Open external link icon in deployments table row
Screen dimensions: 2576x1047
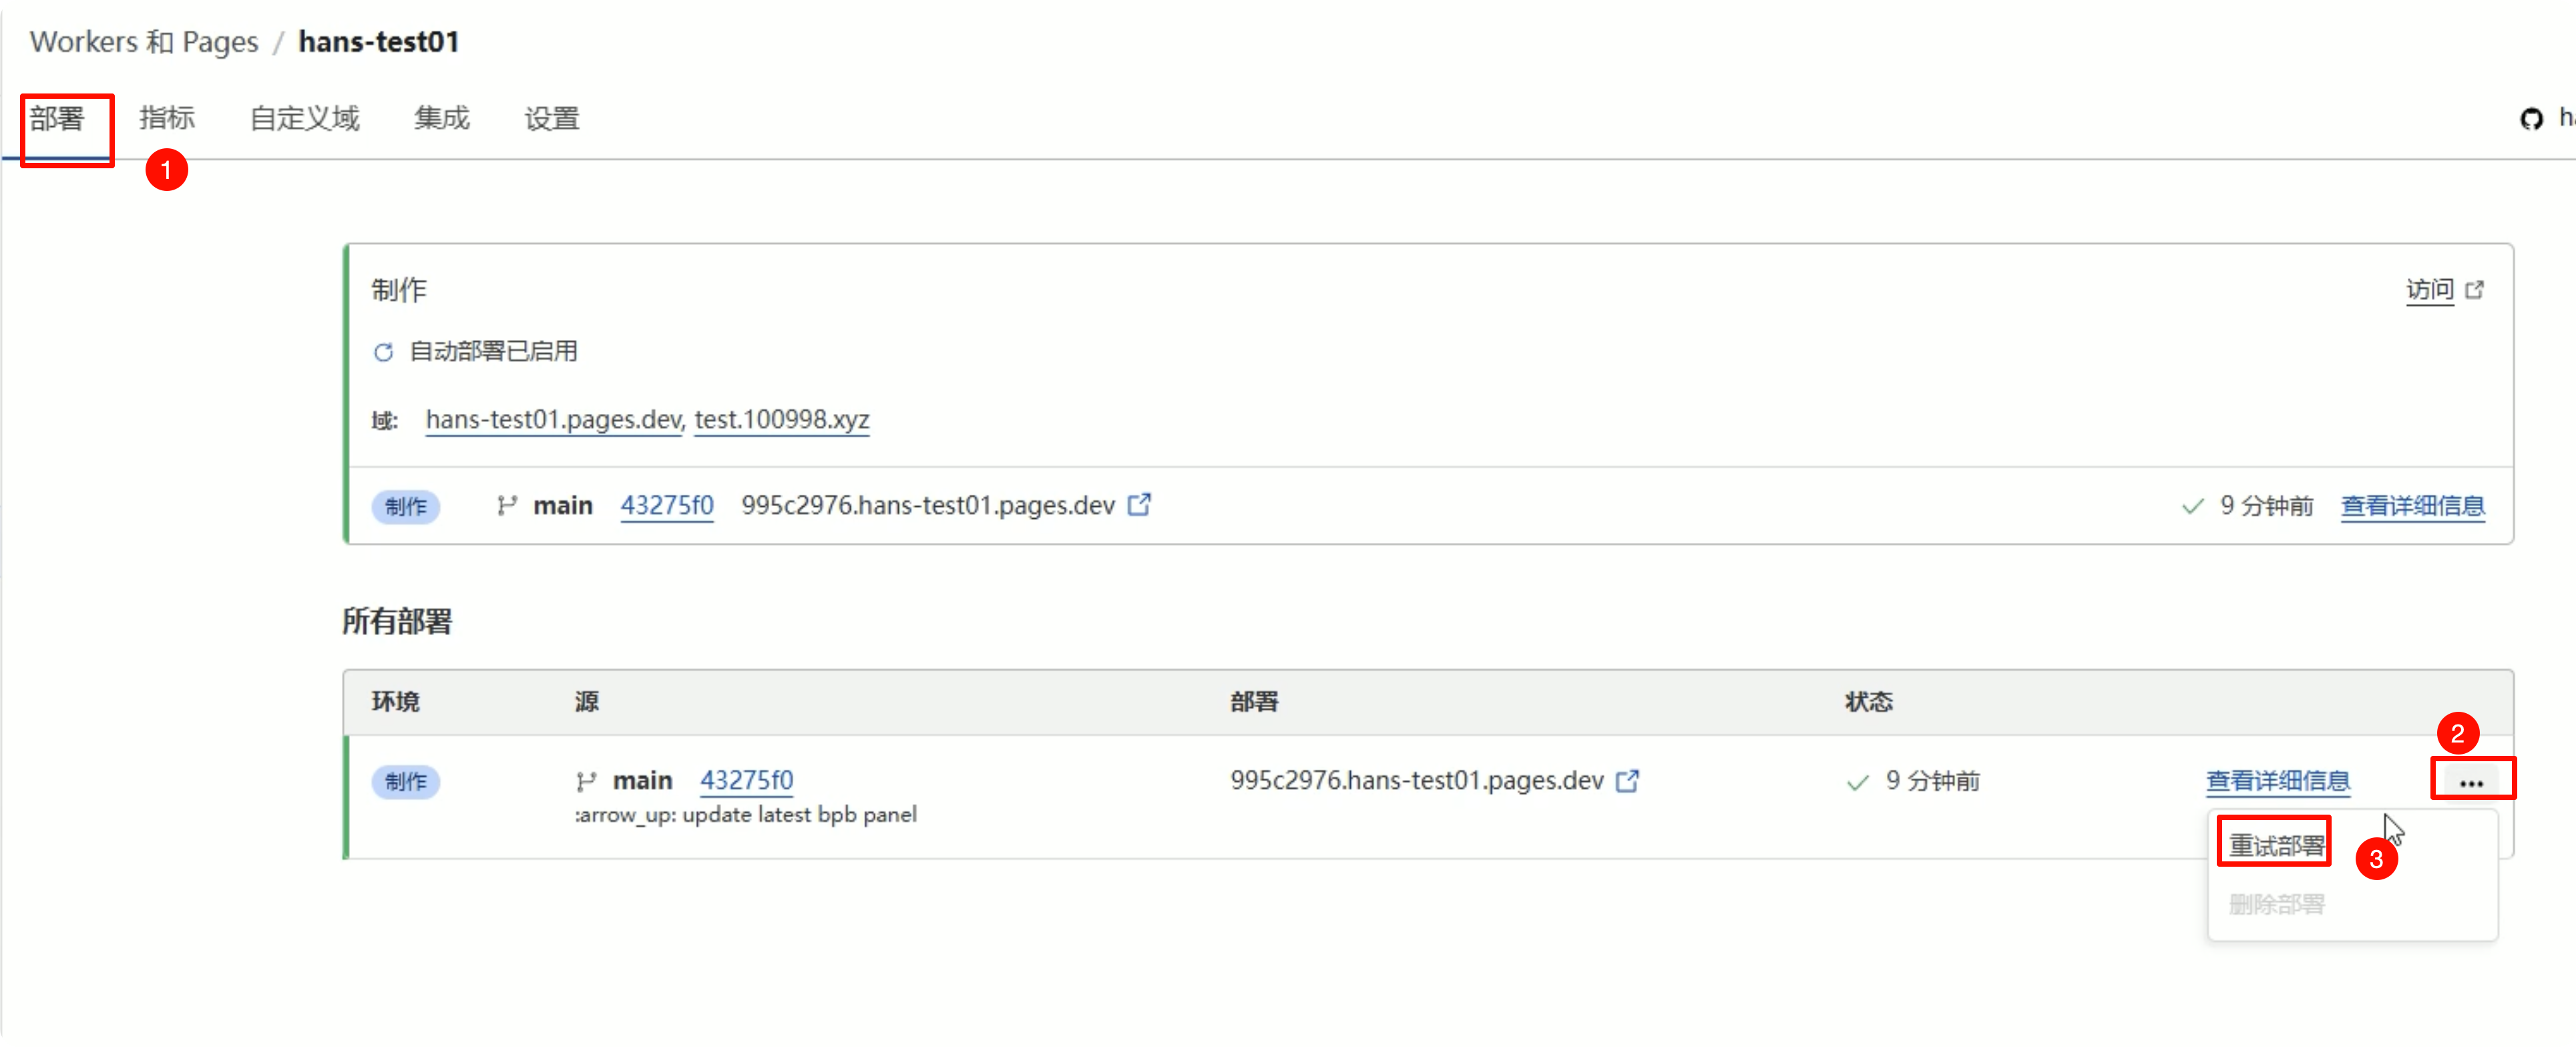click(x=1628, y=780)
